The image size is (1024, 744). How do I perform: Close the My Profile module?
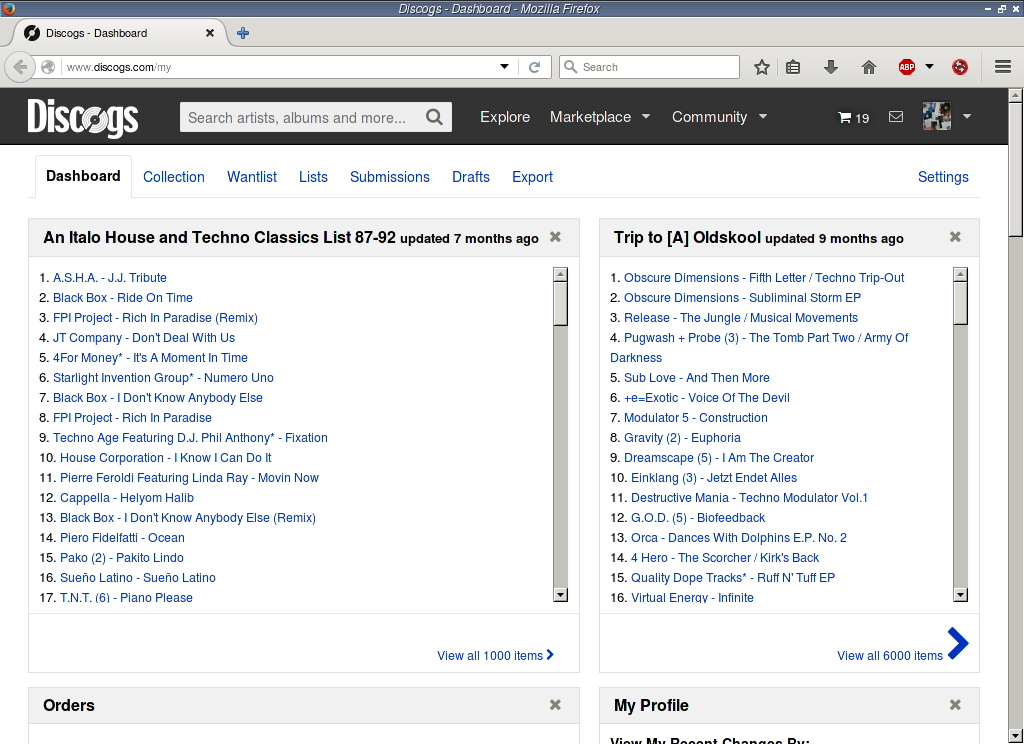pos(955,705)
